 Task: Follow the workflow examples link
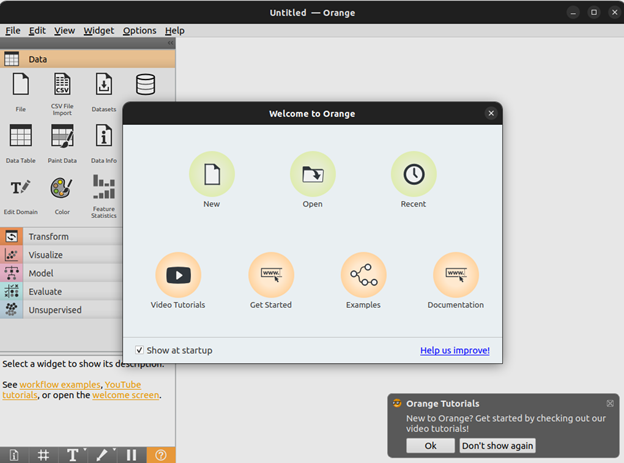[60, 385]
